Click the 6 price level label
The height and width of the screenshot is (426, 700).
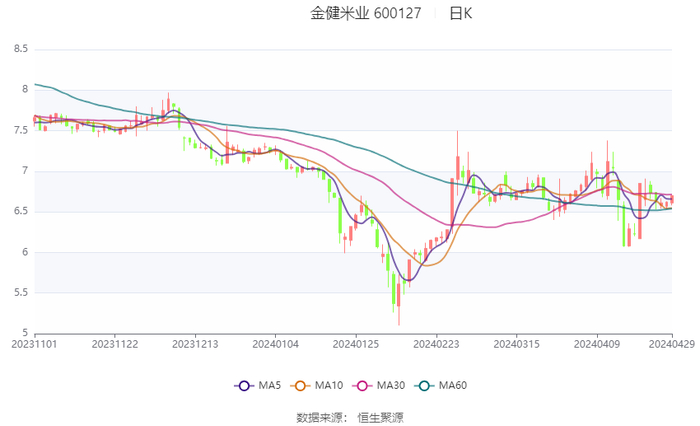(24, 252)
